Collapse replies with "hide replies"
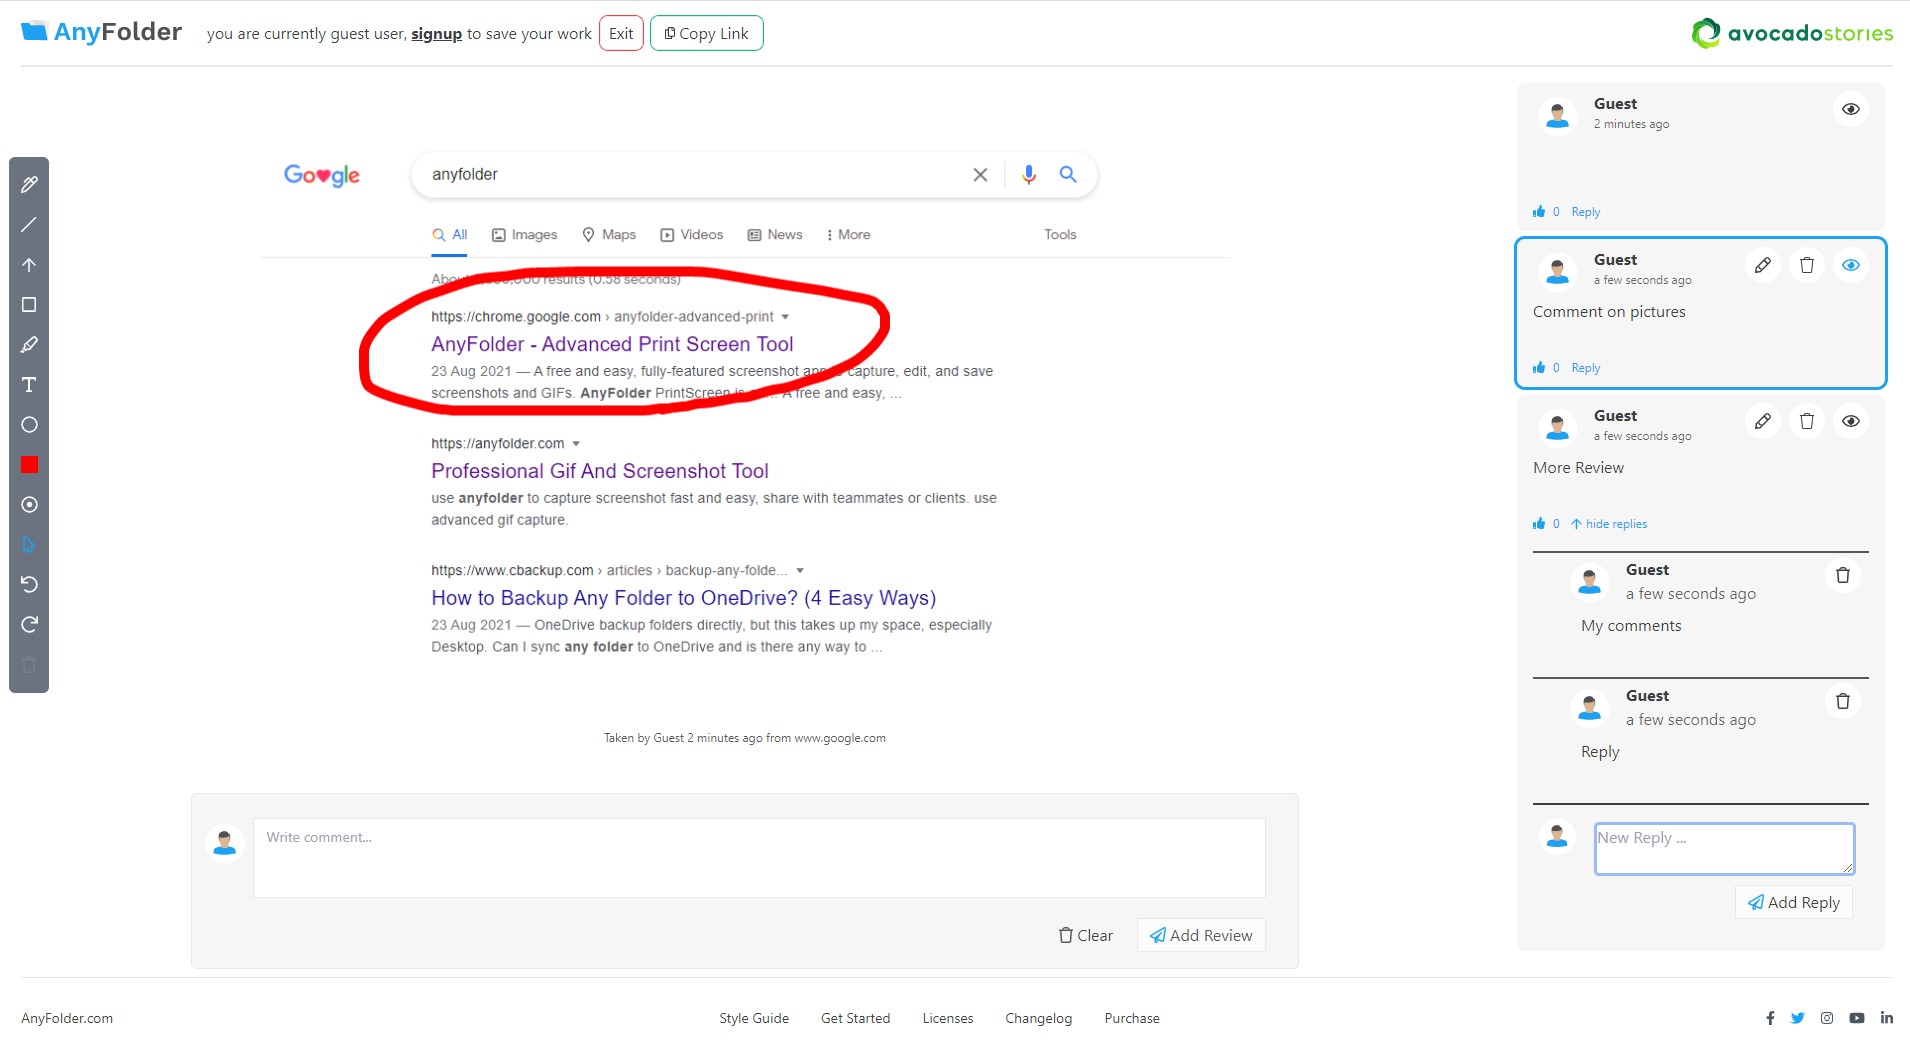Screen dimensions: 1910x1050 (x=1609, y=524)
